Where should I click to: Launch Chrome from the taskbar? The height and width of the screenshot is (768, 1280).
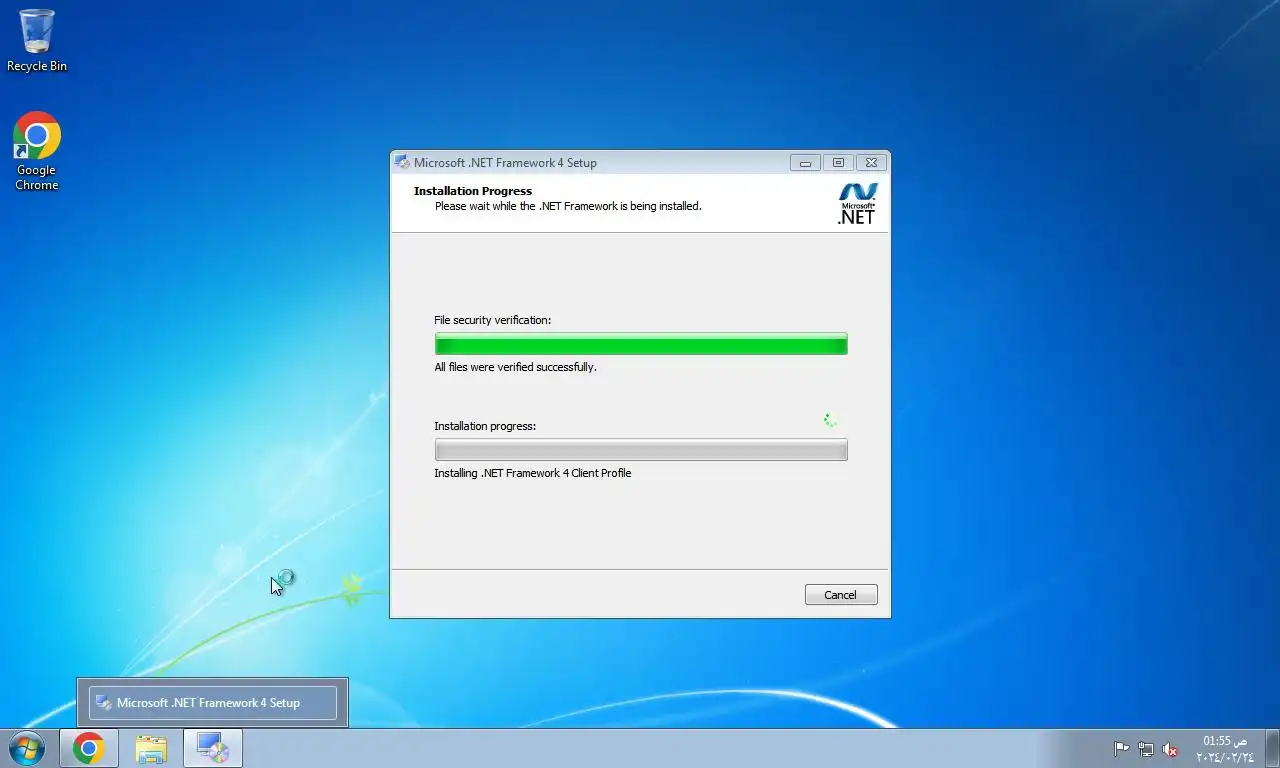click(89, 748)
